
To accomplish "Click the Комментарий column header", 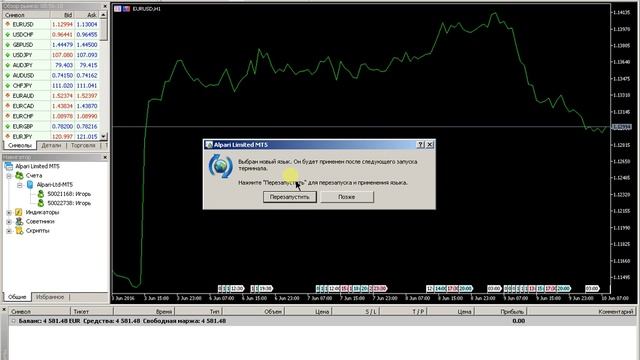I will tap(581, 311).
